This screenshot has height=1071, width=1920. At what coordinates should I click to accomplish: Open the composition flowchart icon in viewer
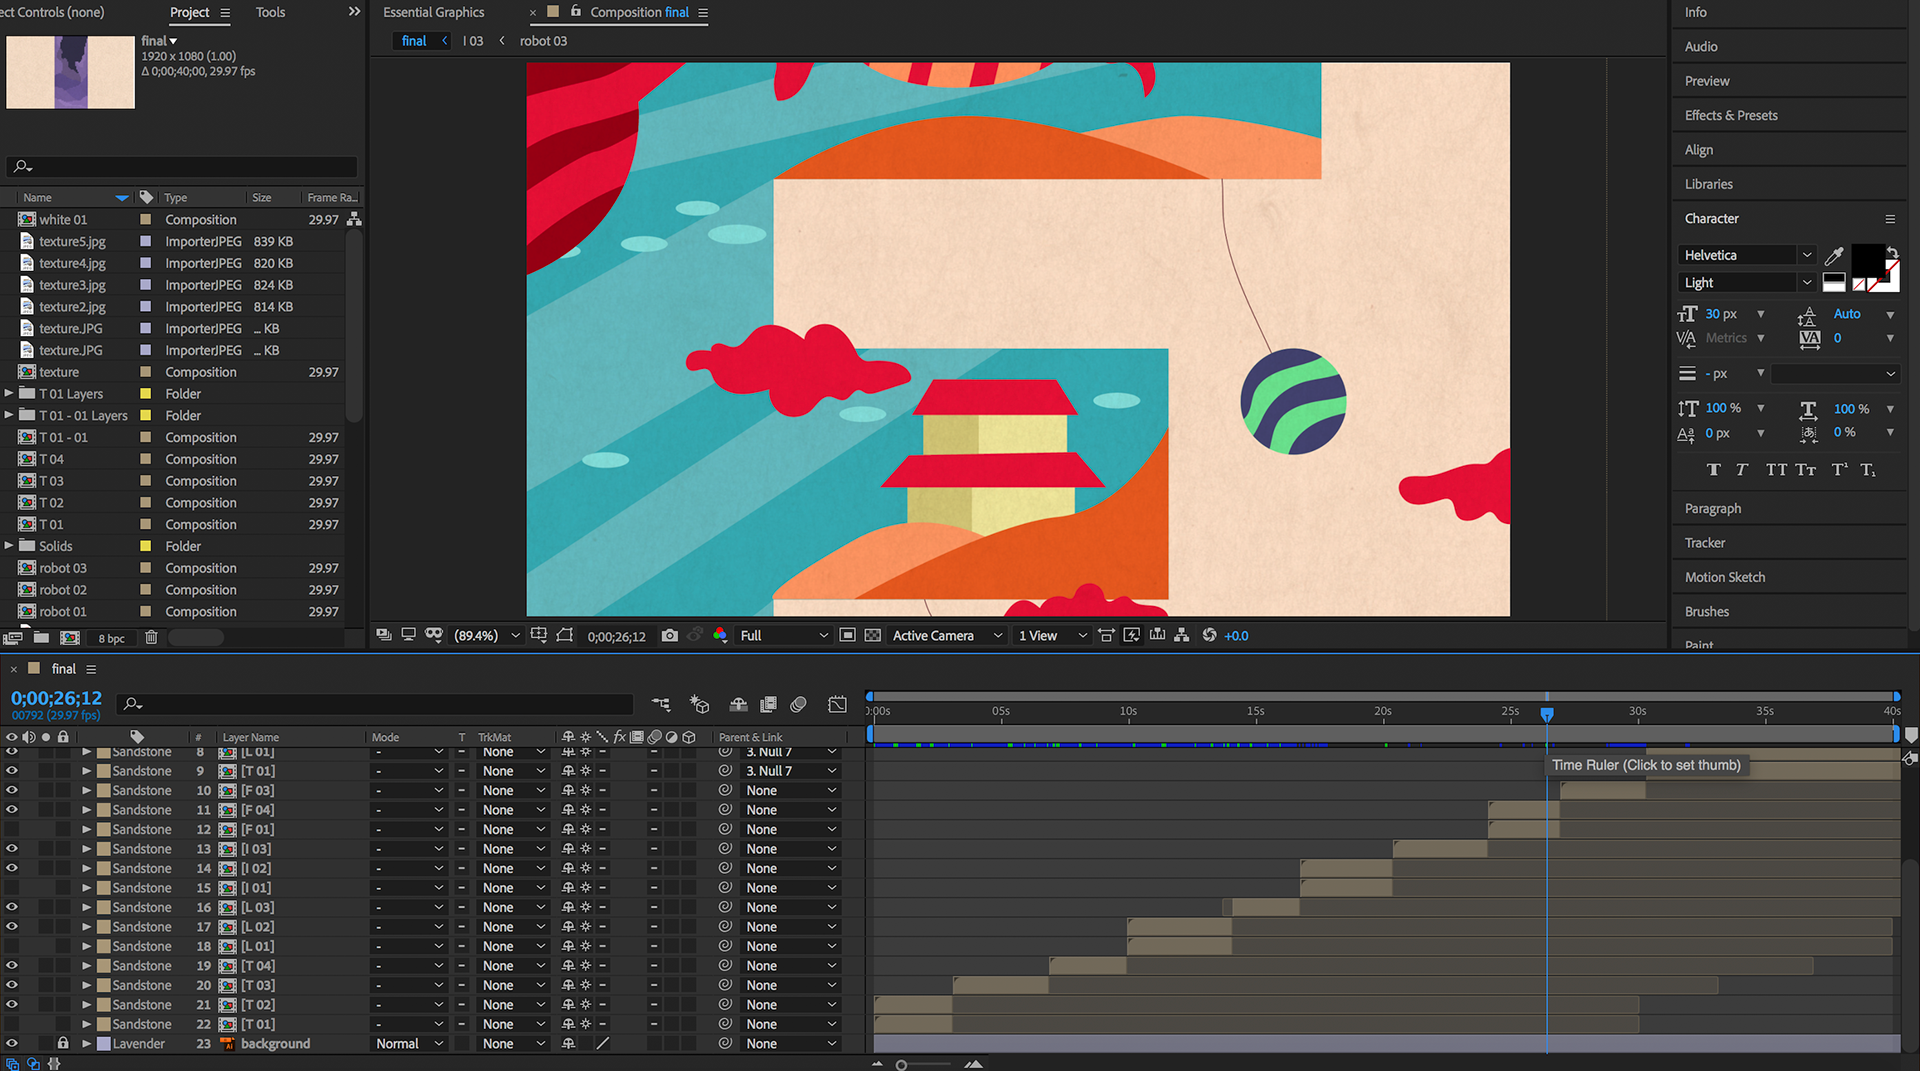coord(1182,635)
